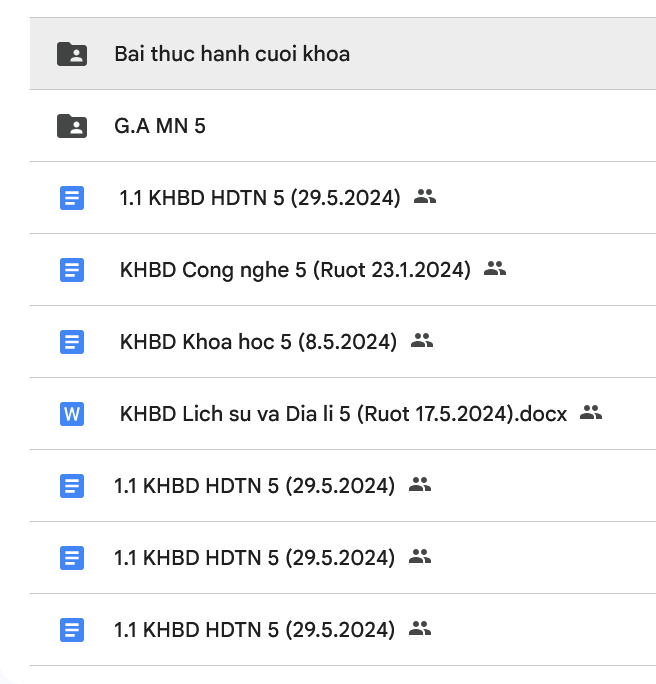The image size is (656, 684).
Task: Open the 1.1 KHBD HDTN 5 file directly under G.A MN 5
Action: [260, 198]
